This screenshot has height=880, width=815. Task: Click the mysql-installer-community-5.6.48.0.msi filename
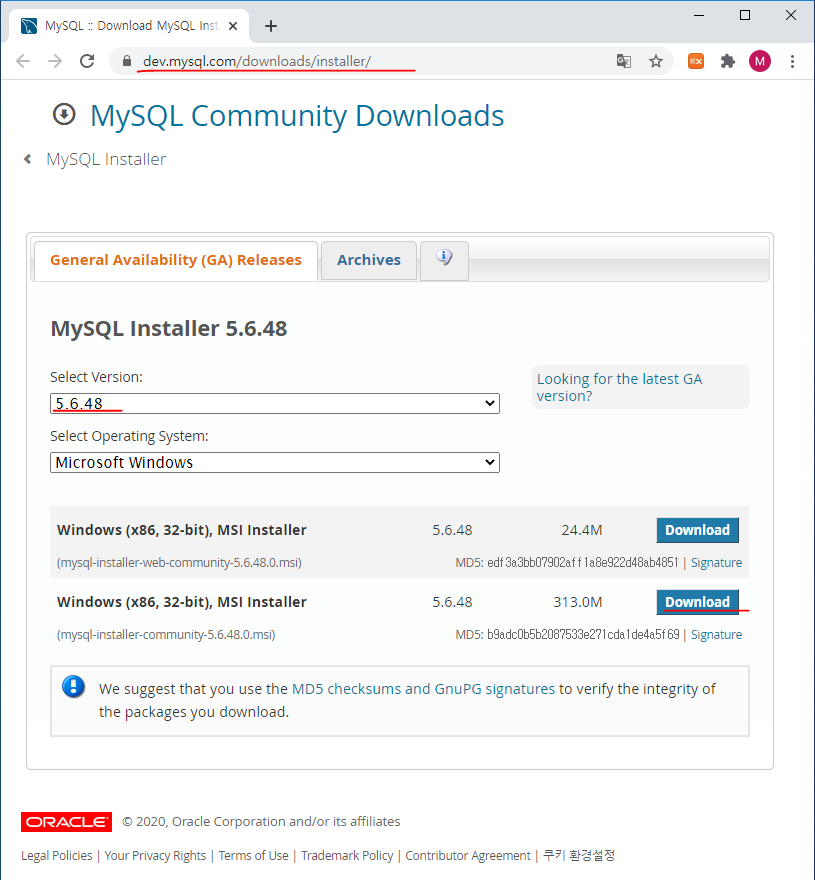coord(166,634)
